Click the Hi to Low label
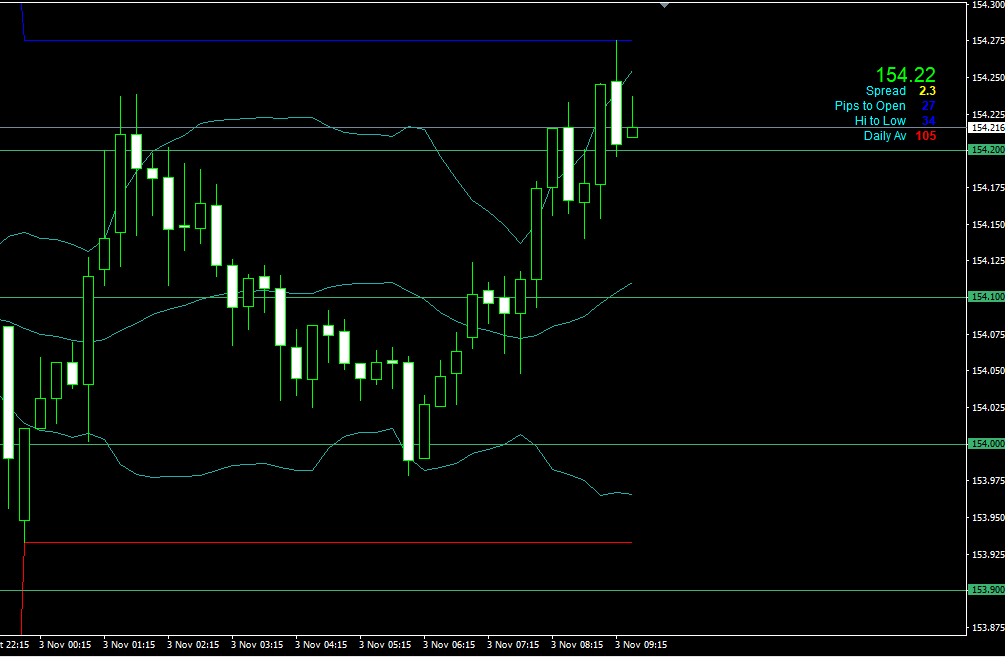Screen dimensions: 1005x658 pos(880,121)
